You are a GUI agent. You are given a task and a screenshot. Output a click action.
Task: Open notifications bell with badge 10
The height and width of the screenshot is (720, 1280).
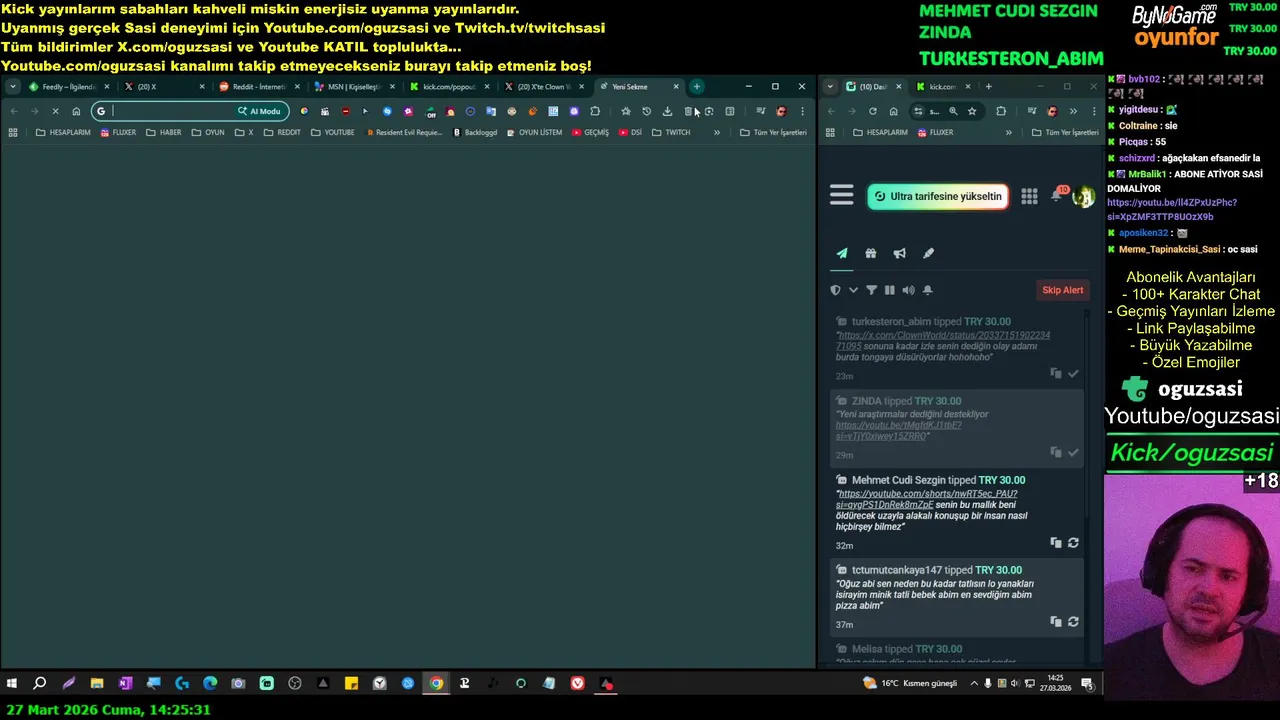tap(1057, 195)
